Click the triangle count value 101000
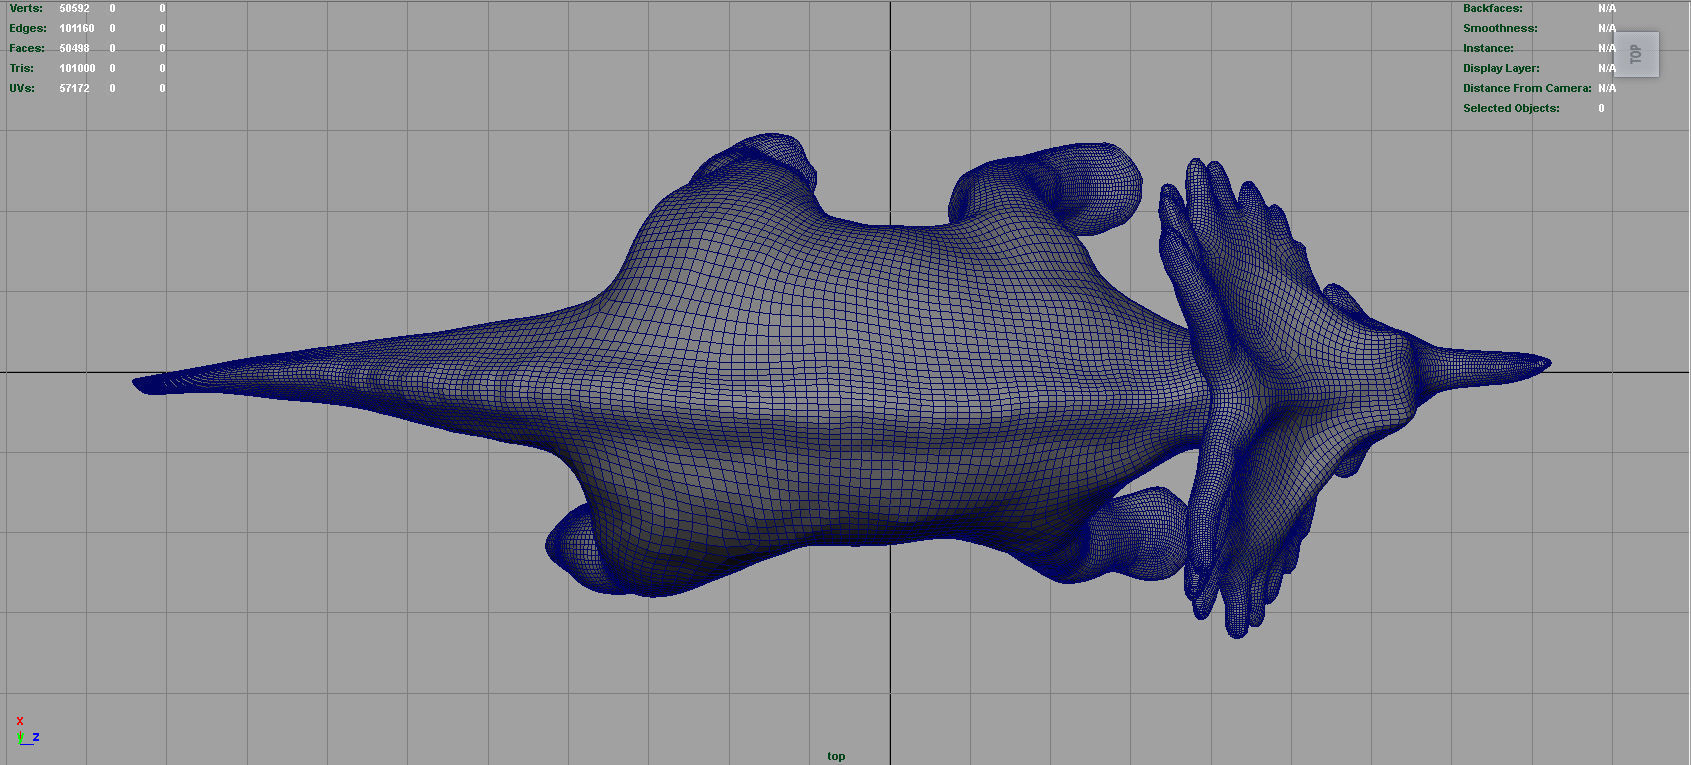 77,68
